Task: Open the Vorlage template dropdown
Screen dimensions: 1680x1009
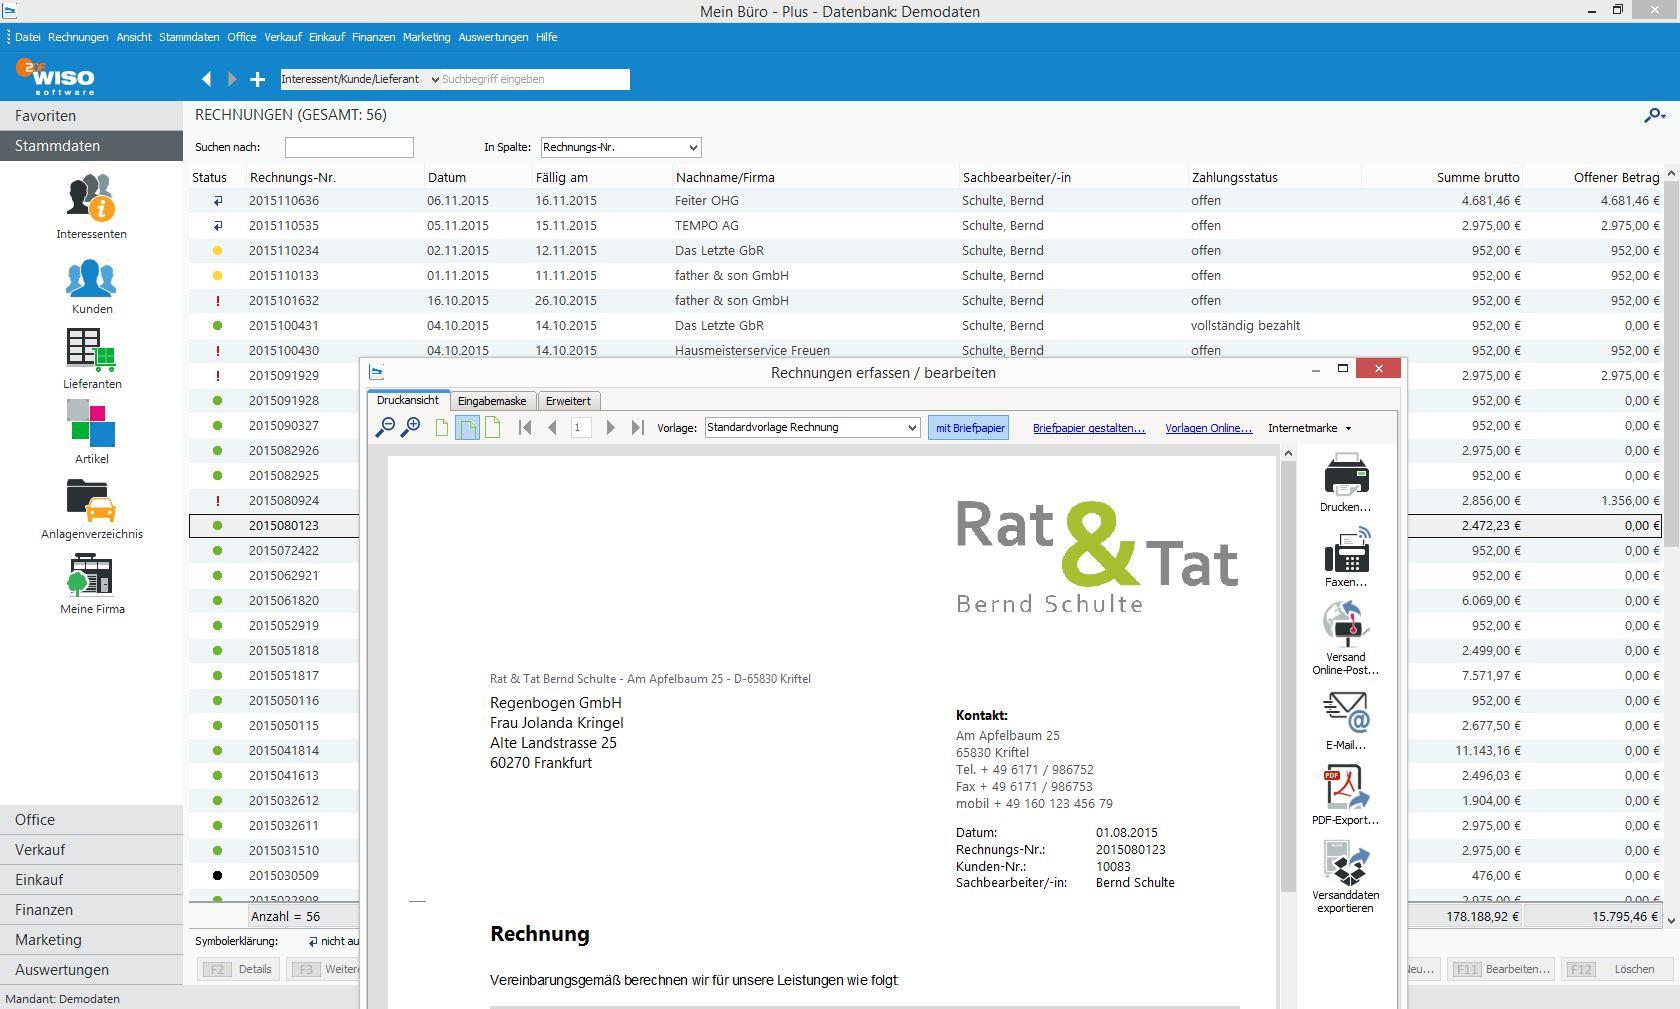Action: pyautogui.click(x=912, y=428)
